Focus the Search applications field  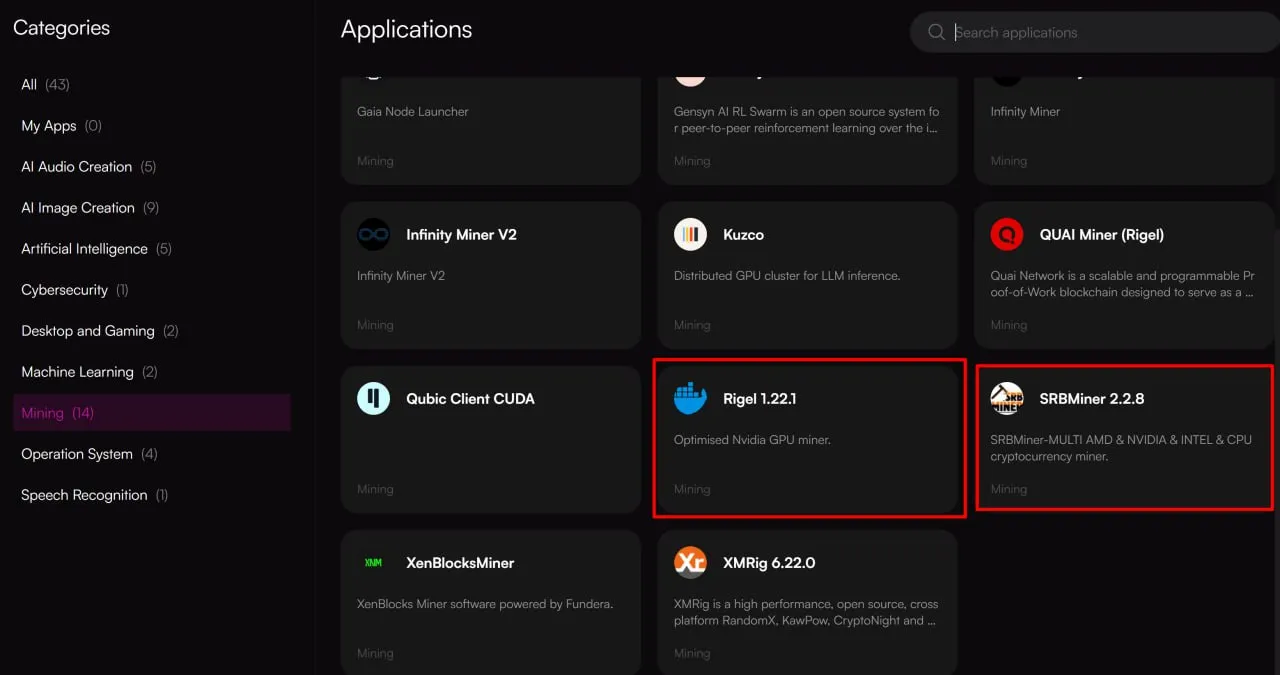1094,33
